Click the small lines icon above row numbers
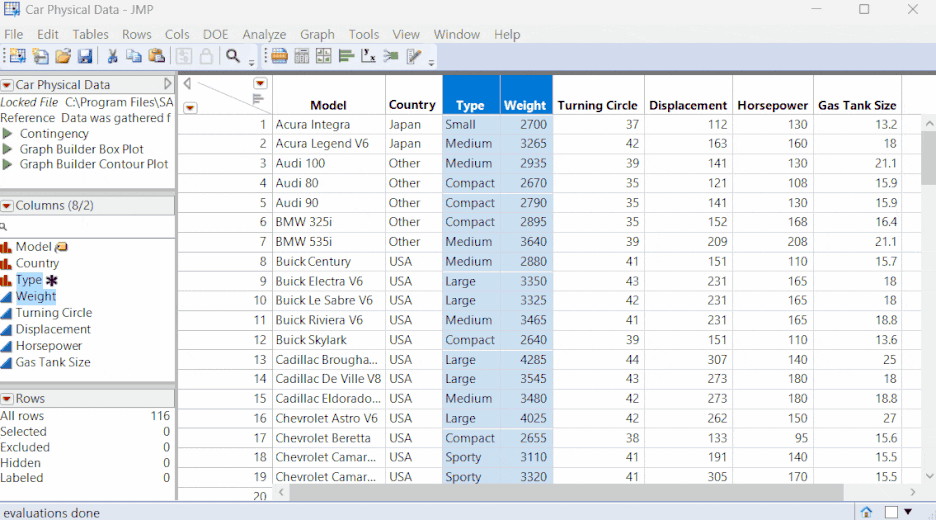 [x=258, y=99]
